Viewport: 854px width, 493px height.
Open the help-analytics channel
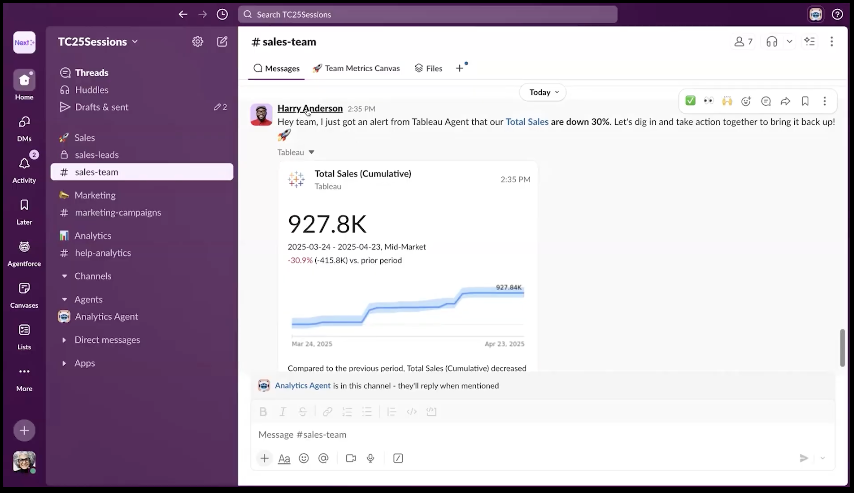(x=142, y=253)
